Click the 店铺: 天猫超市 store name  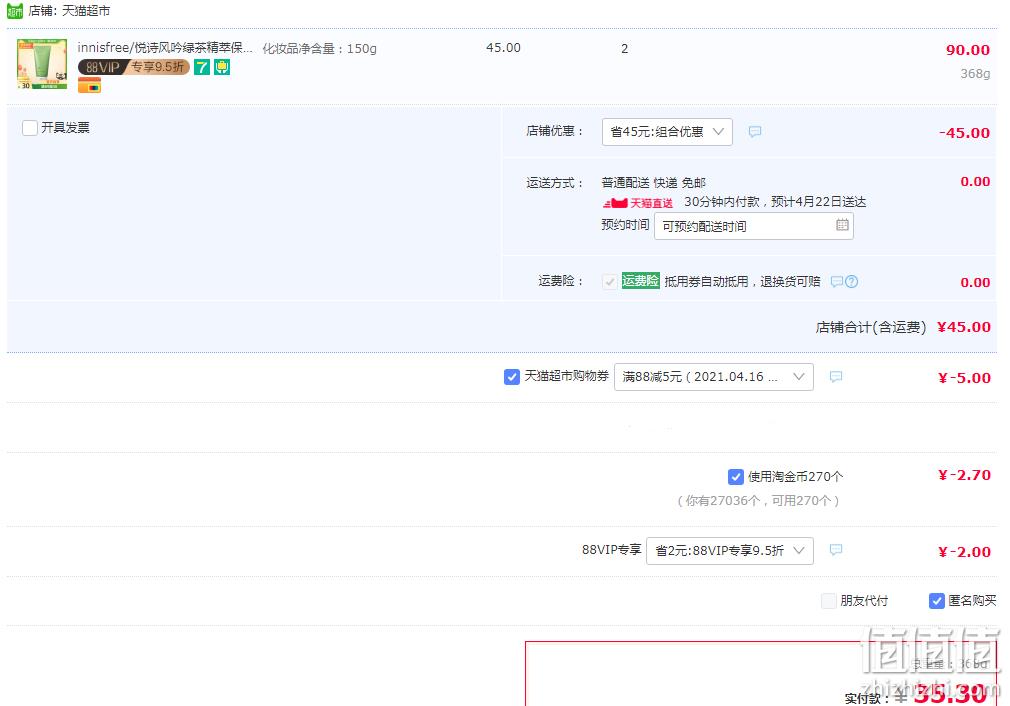tap(69, 11)
